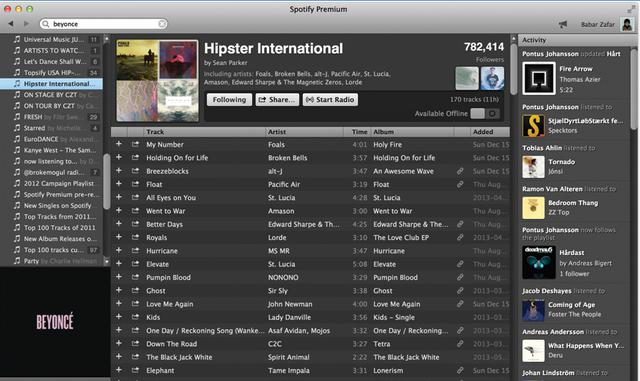Go forward with the right arrow

tap(27, 24)
